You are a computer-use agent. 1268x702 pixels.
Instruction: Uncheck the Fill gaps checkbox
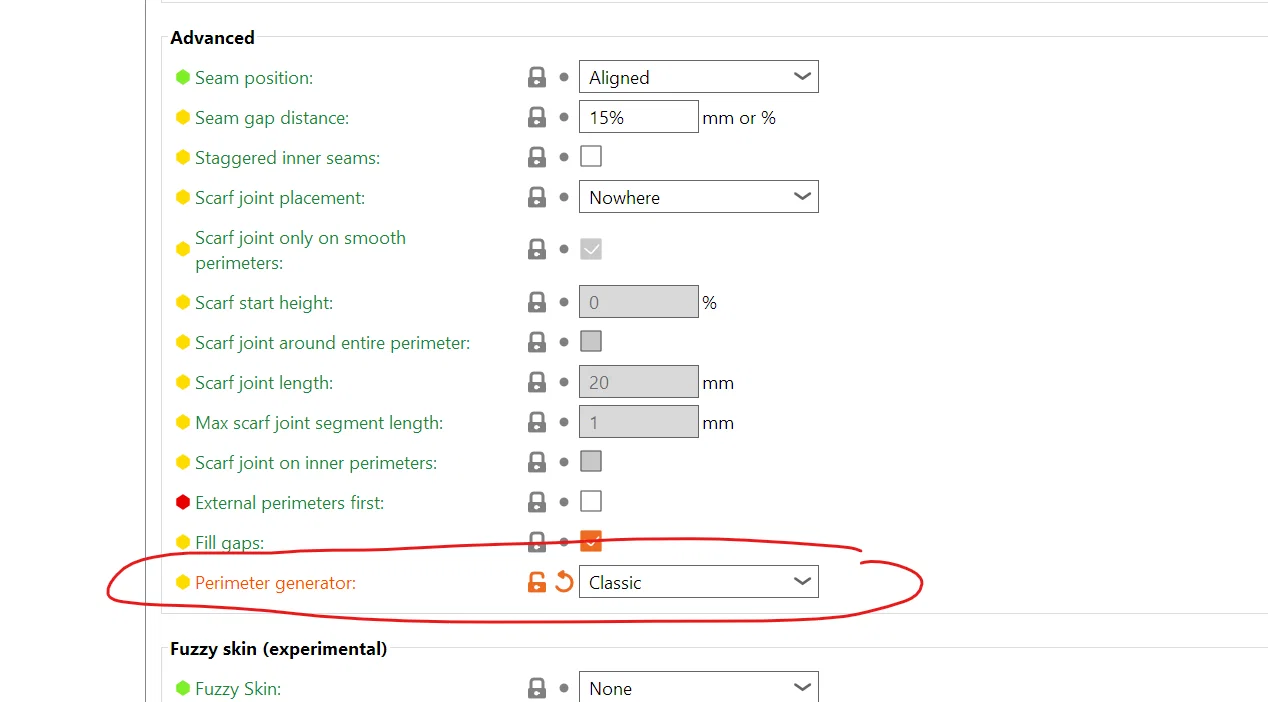(591, 541)
